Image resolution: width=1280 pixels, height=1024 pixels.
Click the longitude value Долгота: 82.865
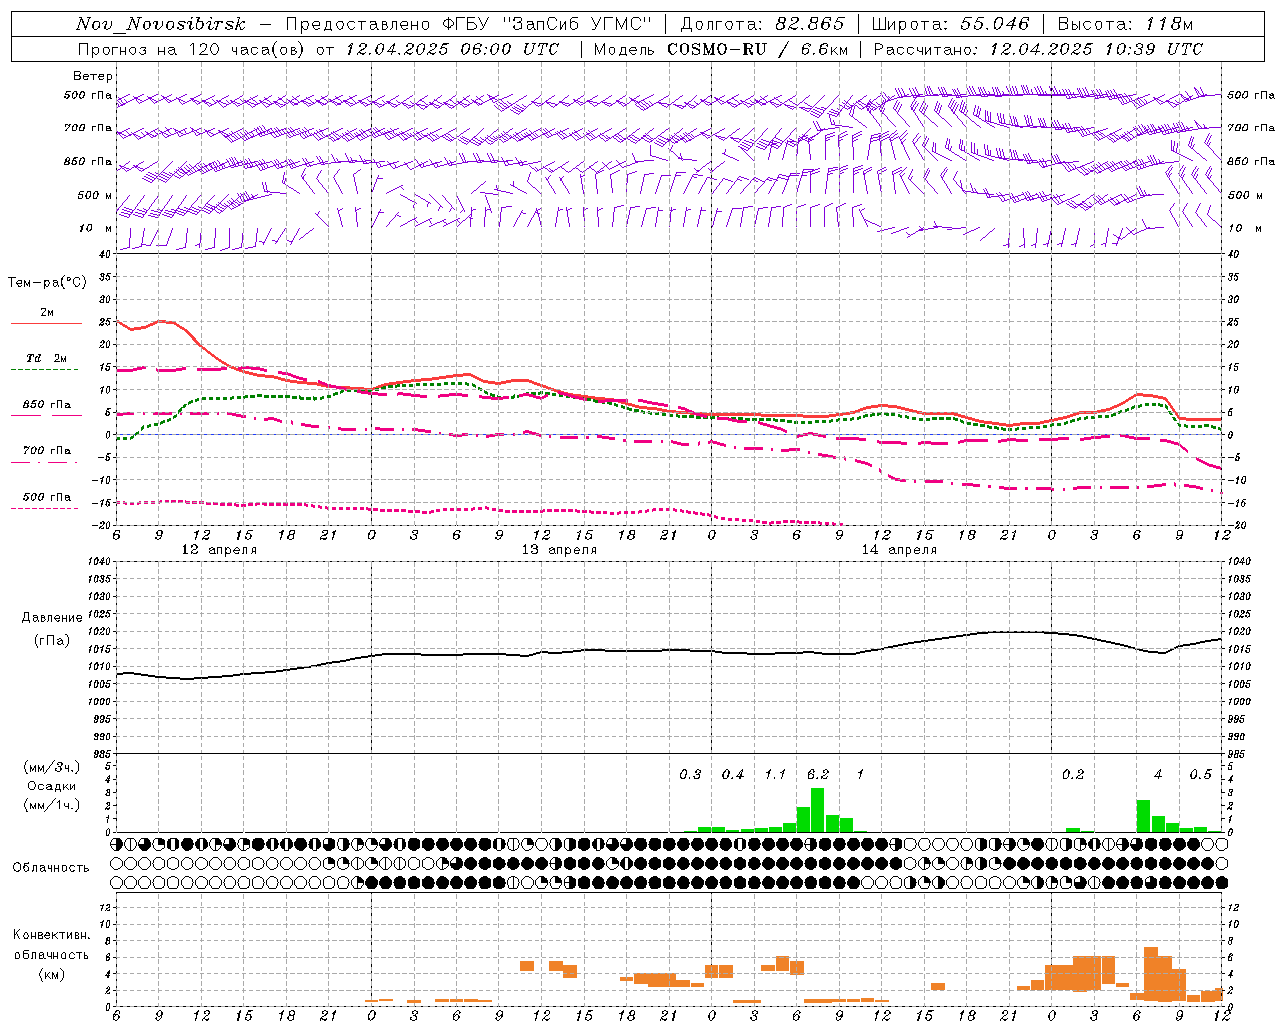click(x=763, y=24)
